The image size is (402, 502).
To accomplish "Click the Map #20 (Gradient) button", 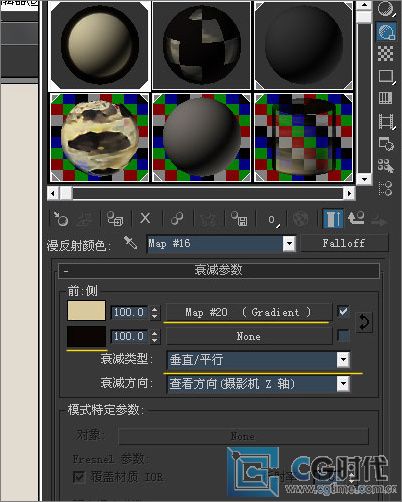I will 249,312.
